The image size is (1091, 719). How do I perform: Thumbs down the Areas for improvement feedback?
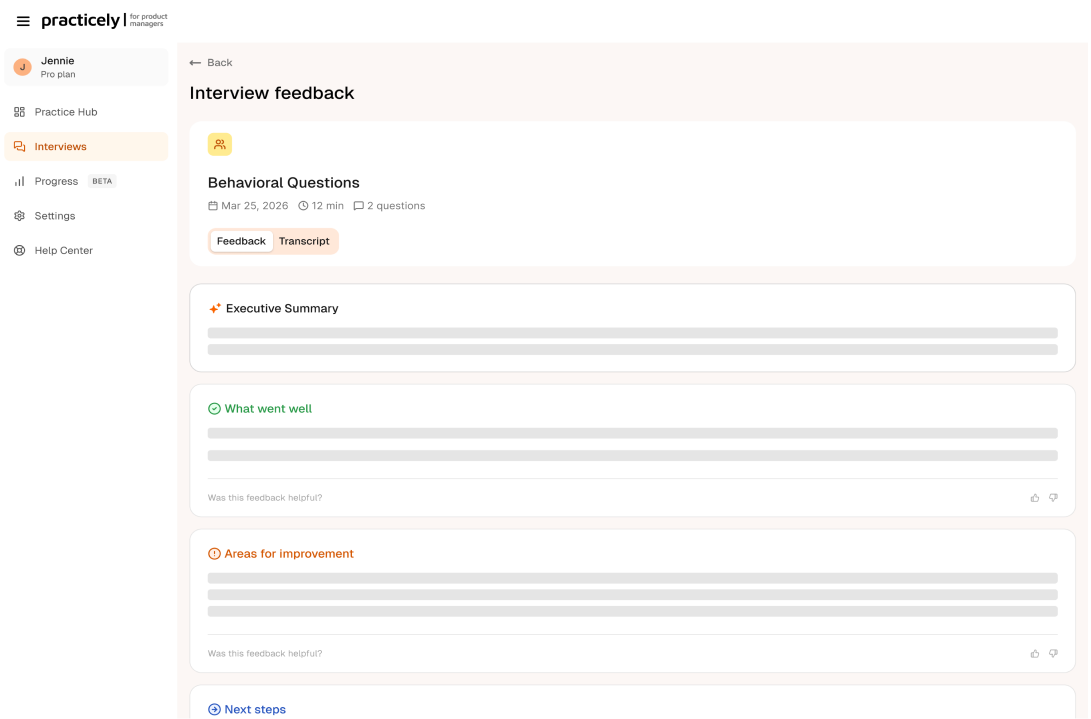click(x=1053, y=654)
